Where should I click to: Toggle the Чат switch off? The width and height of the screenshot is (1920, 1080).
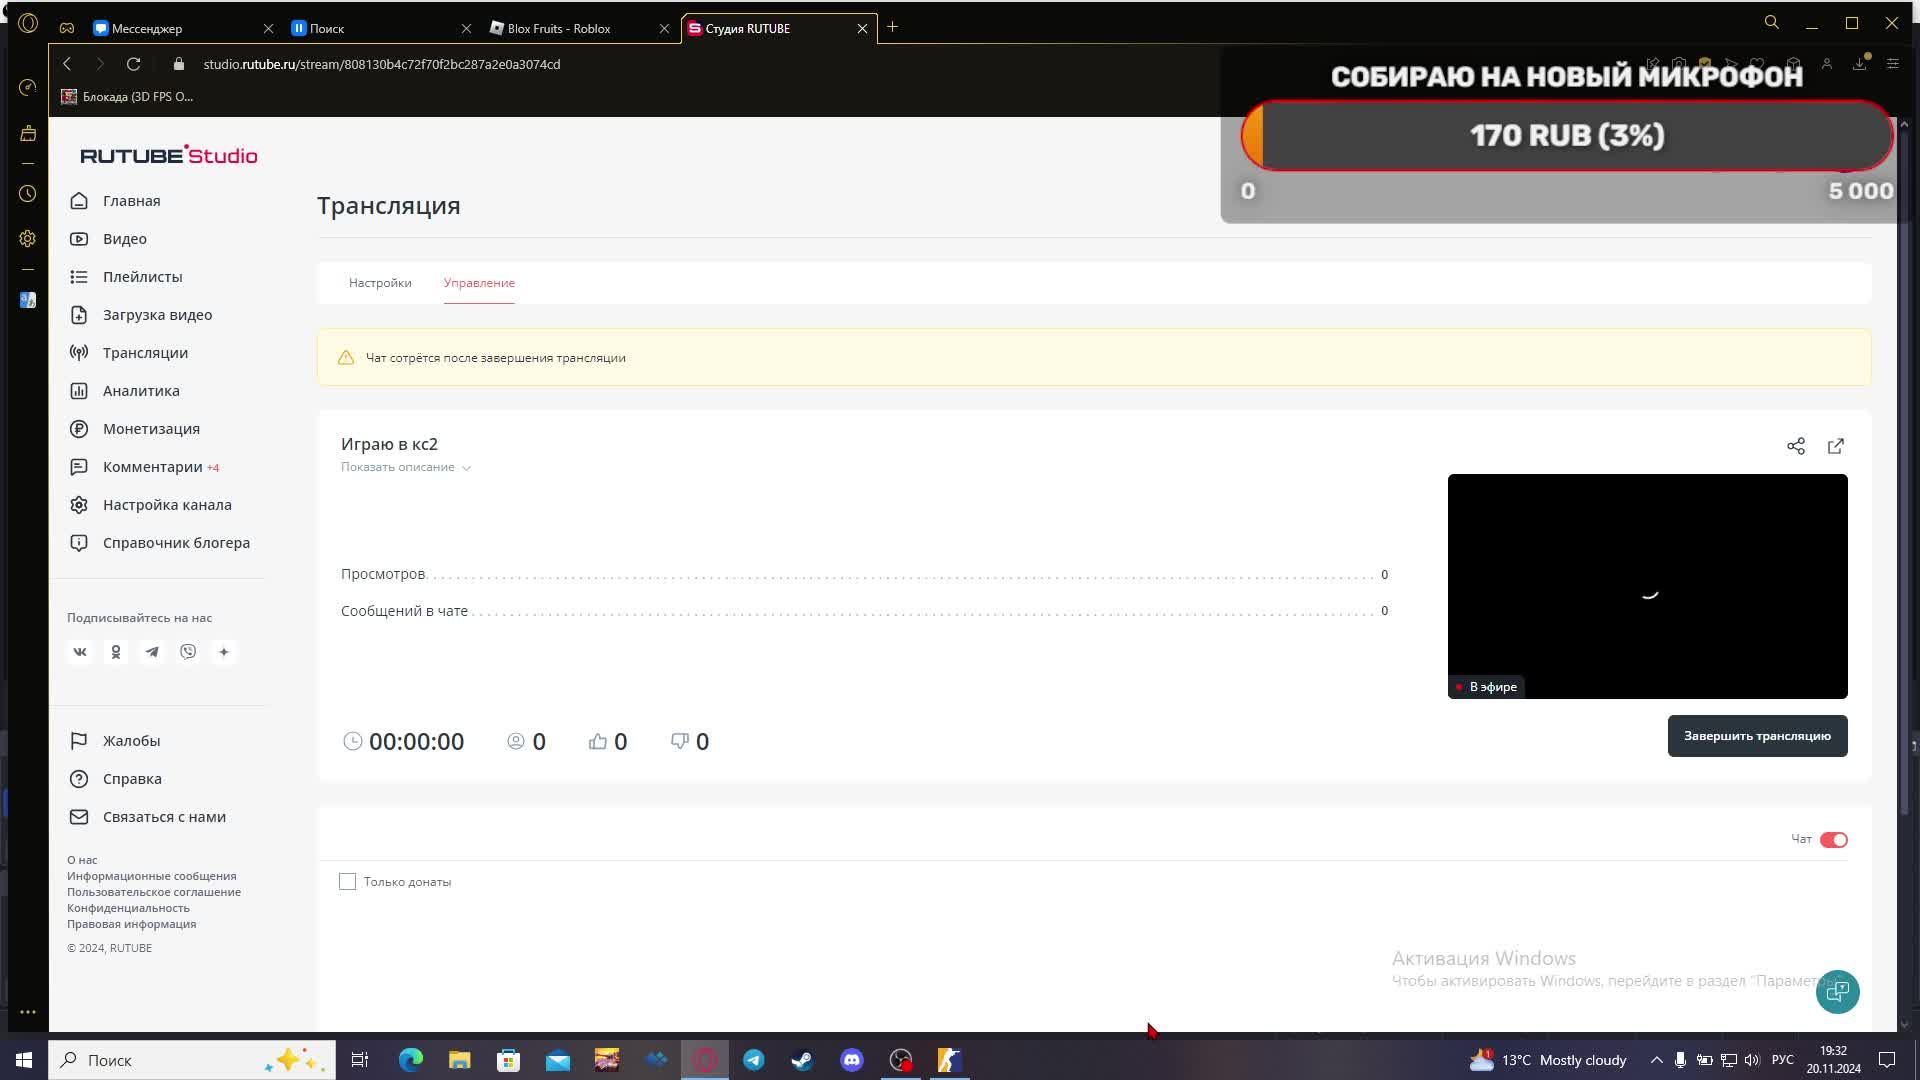pyautogui.click(x=1833, y=840)
